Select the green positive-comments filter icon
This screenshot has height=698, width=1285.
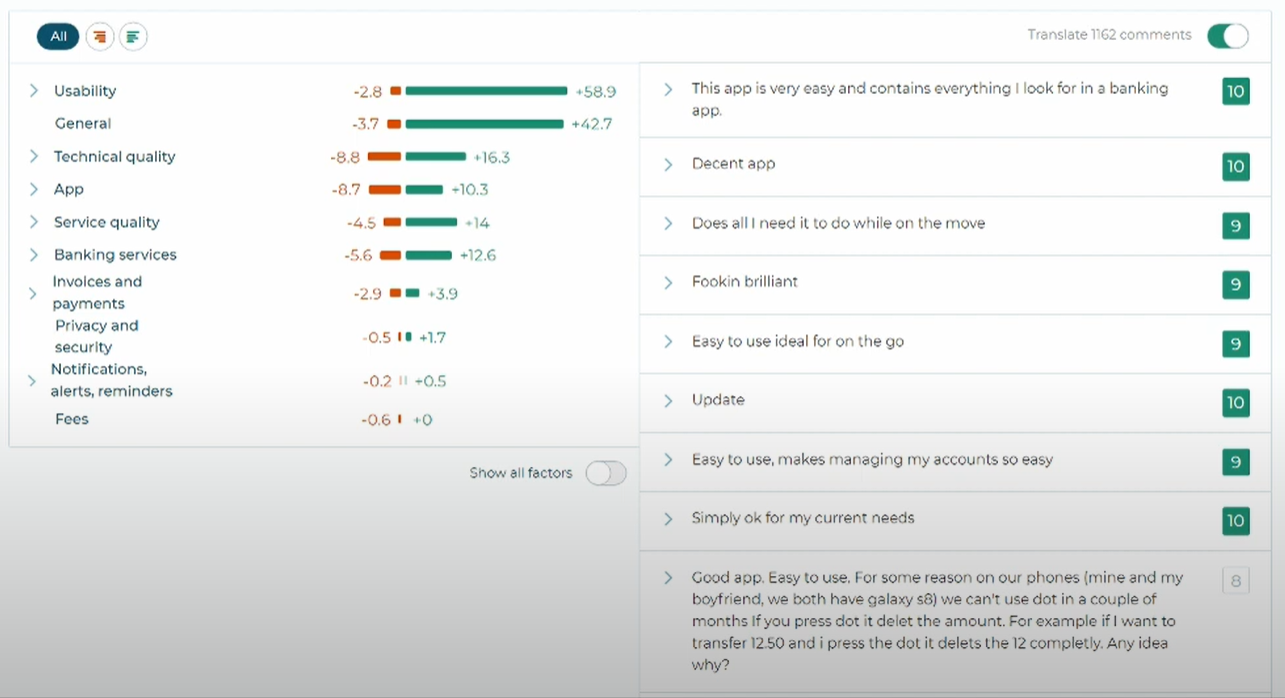coord(133,37)
